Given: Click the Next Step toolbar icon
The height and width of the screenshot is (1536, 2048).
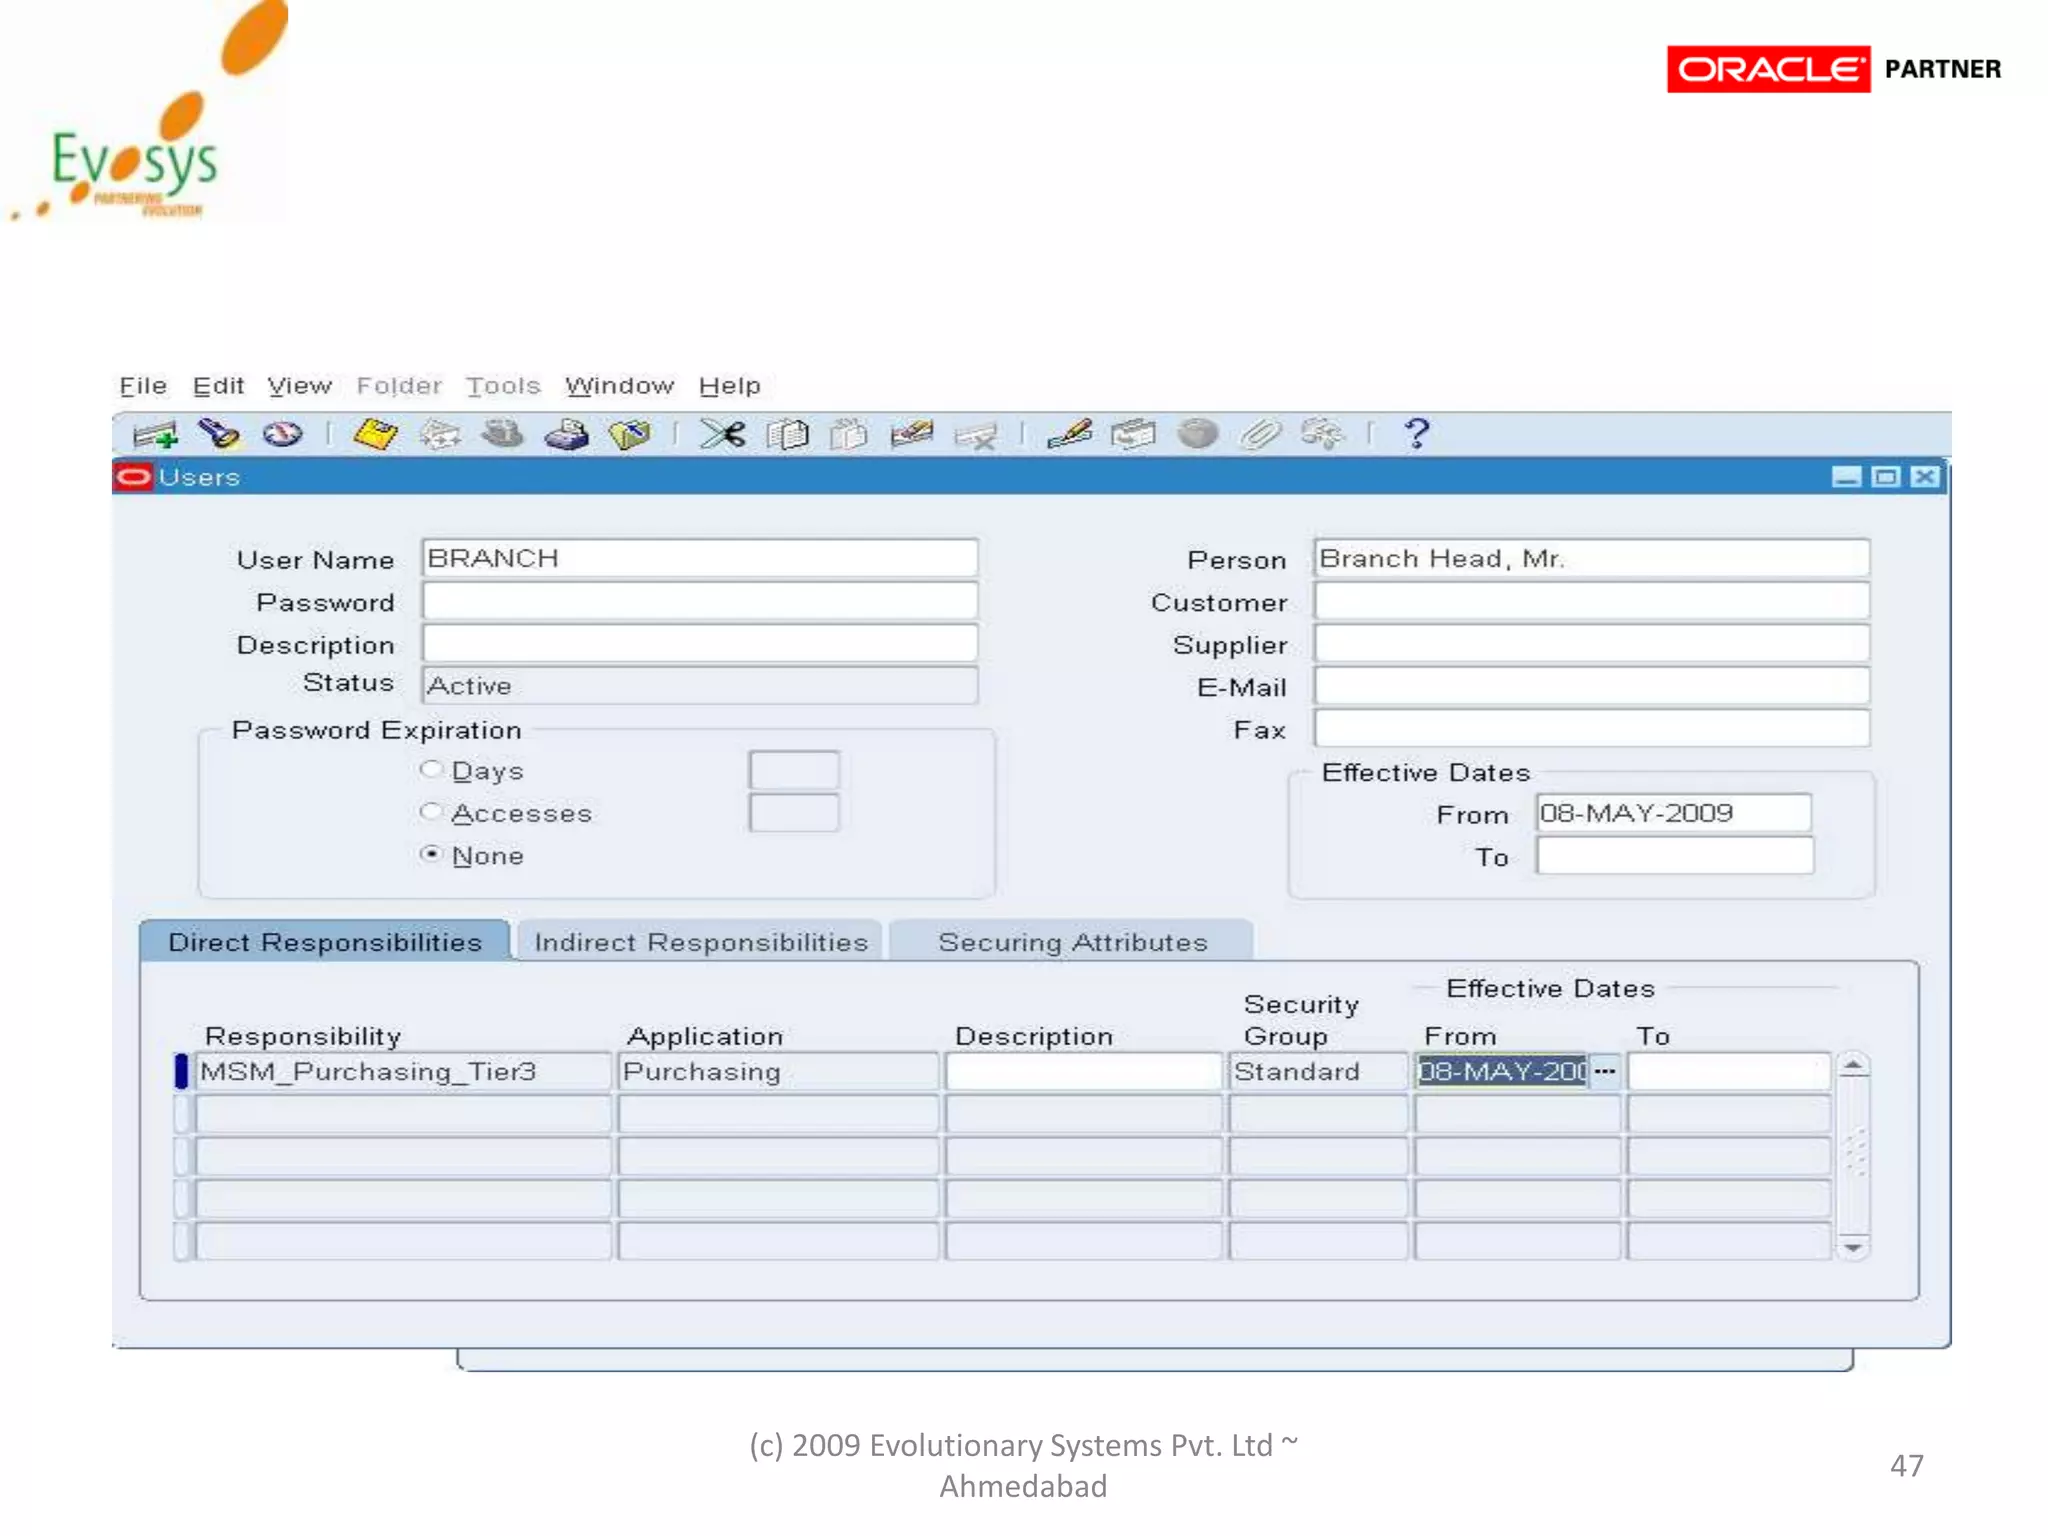Looking at the screenshot, I should [x=440, y=434].
